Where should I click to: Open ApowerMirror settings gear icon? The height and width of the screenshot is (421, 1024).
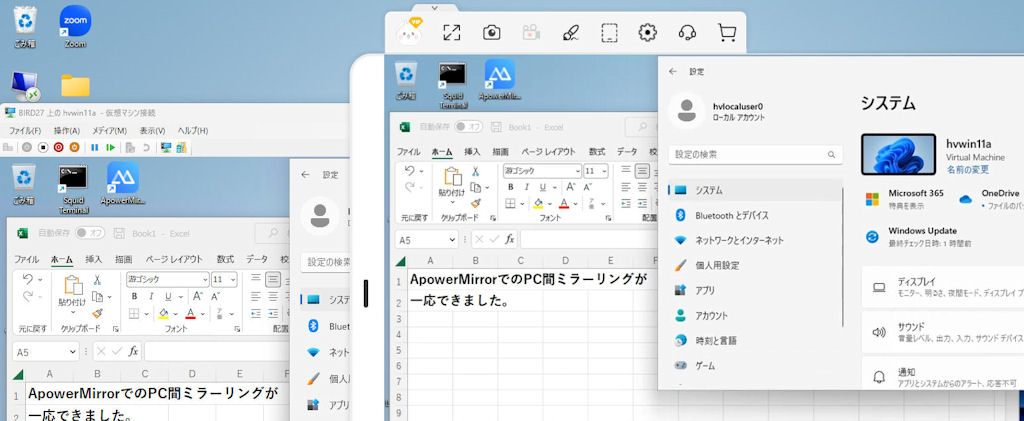click(647, 33)
